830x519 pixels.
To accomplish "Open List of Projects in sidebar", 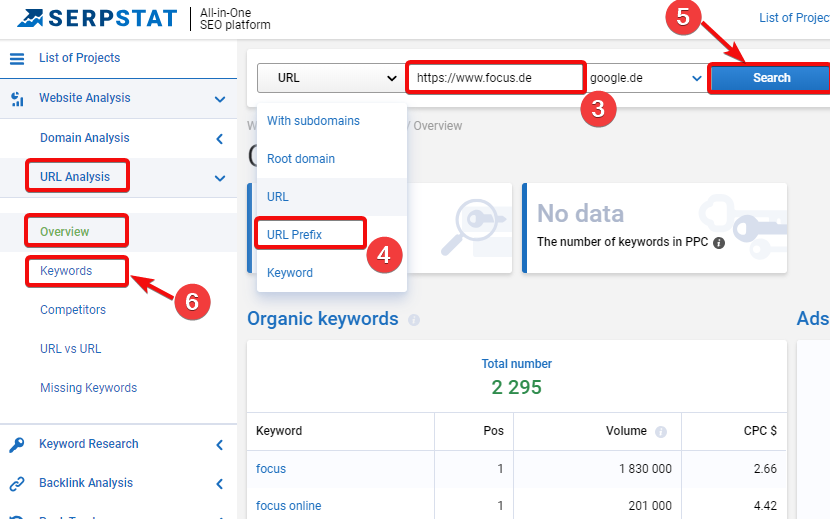I will point(79,58).
